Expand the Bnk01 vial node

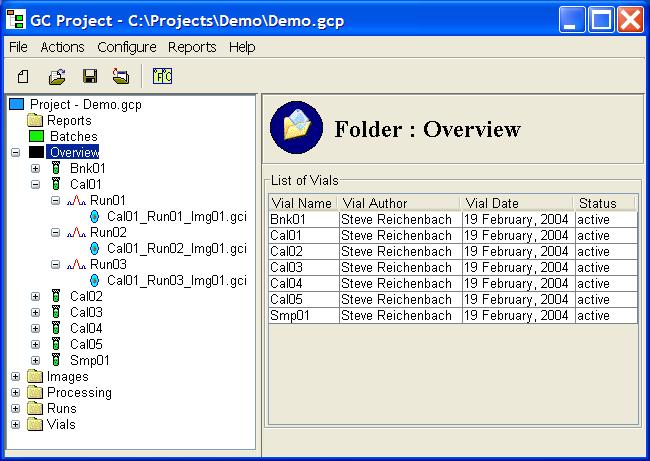36,168
